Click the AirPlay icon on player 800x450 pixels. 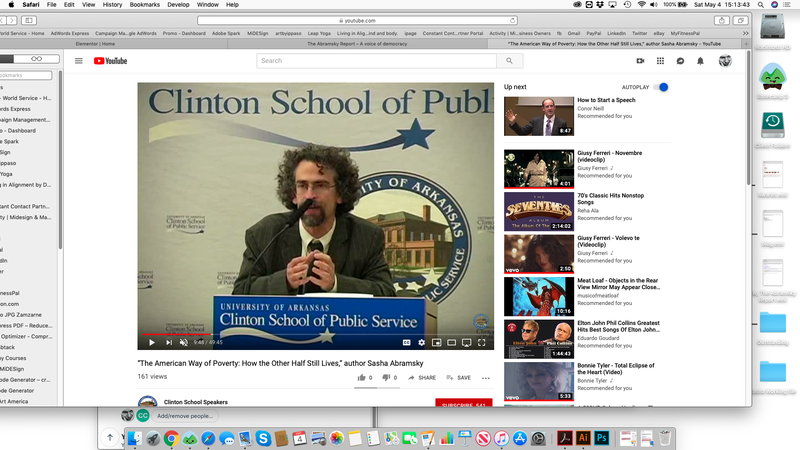[466, 342]
